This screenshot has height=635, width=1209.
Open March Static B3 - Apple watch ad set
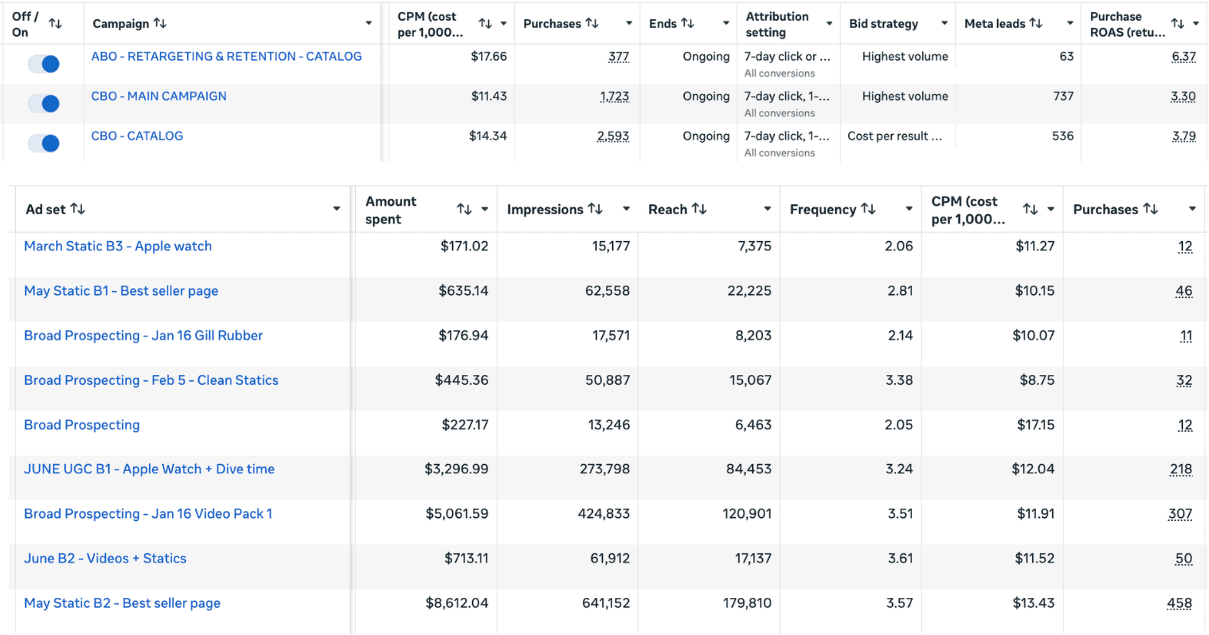[118, 246]
